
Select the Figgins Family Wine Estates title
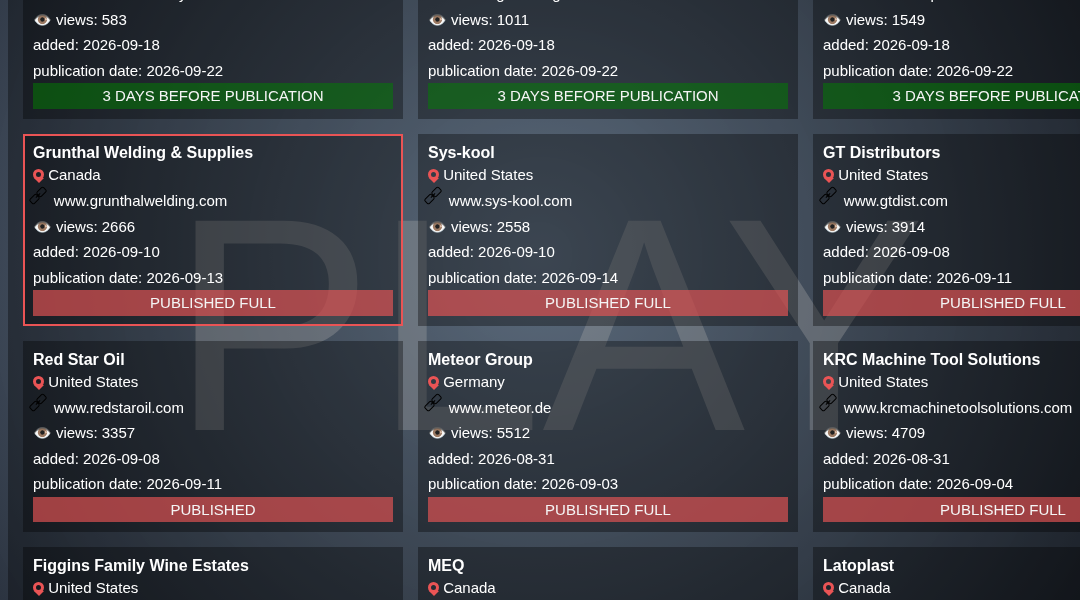tap(141, 566)
